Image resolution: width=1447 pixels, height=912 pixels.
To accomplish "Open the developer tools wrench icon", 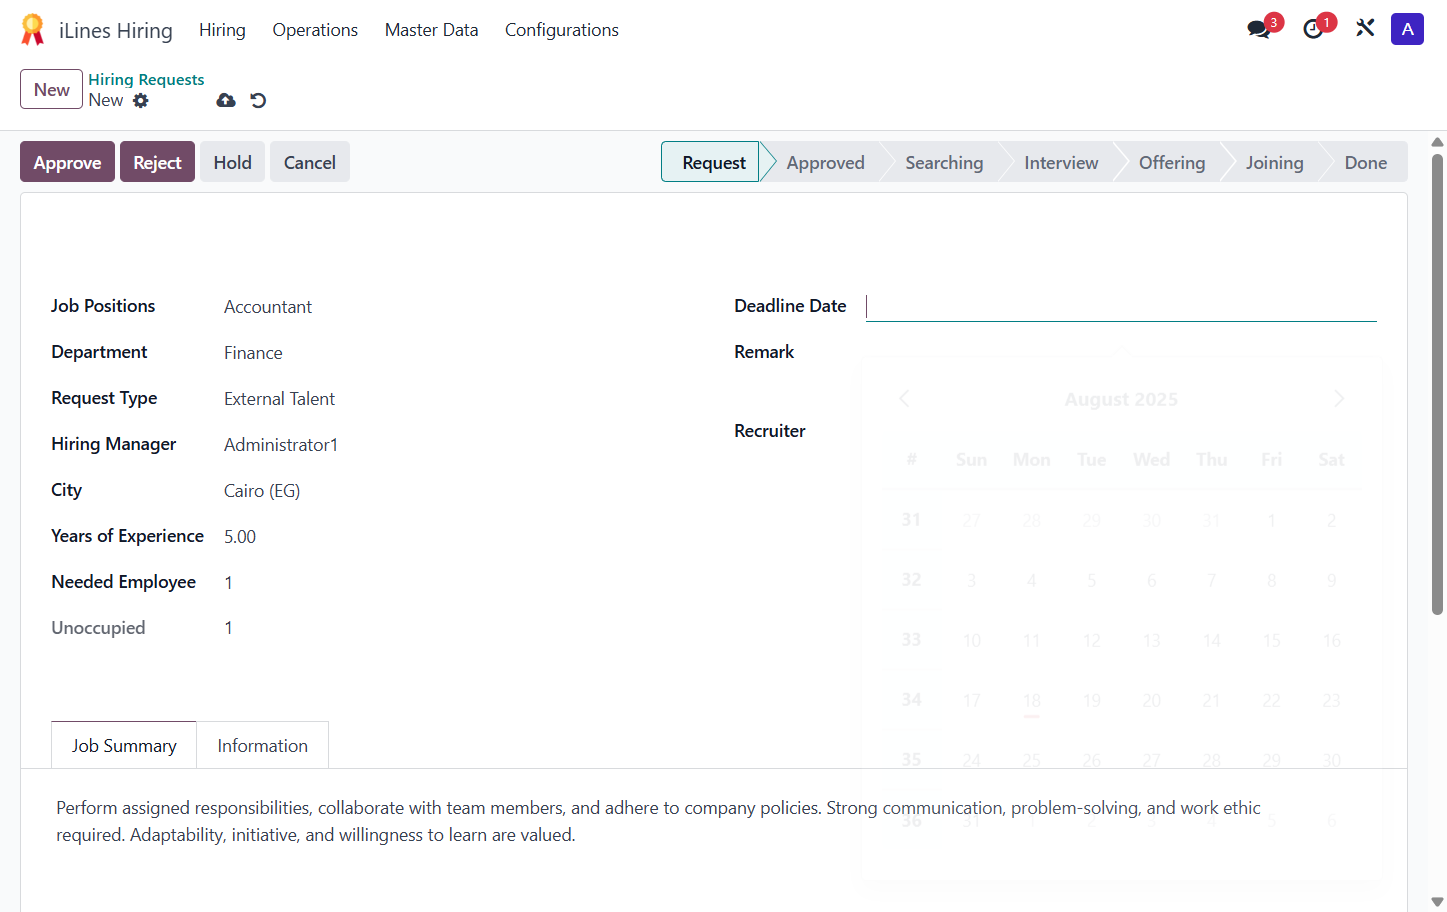I will 1365,28.
